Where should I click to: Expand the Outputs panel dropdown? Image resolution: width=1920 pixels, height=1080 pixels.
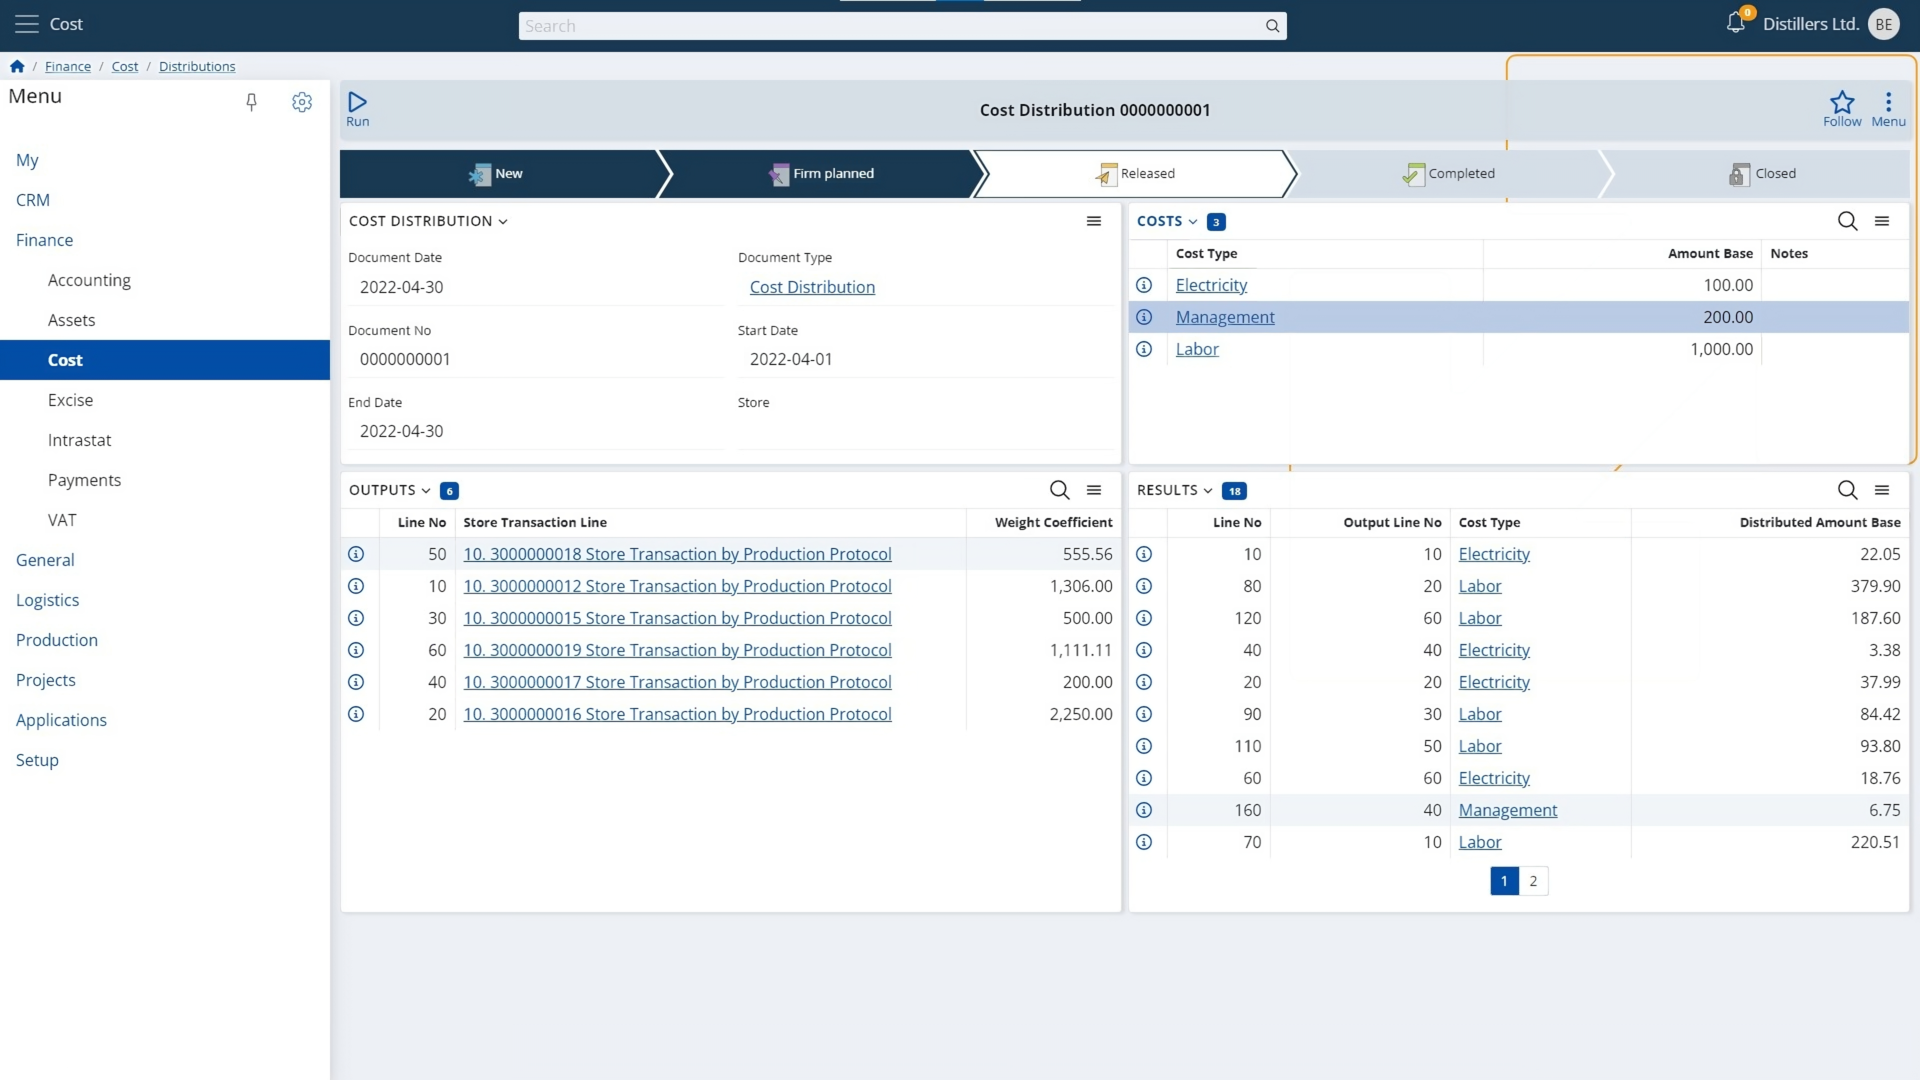(x=426, y=491)
